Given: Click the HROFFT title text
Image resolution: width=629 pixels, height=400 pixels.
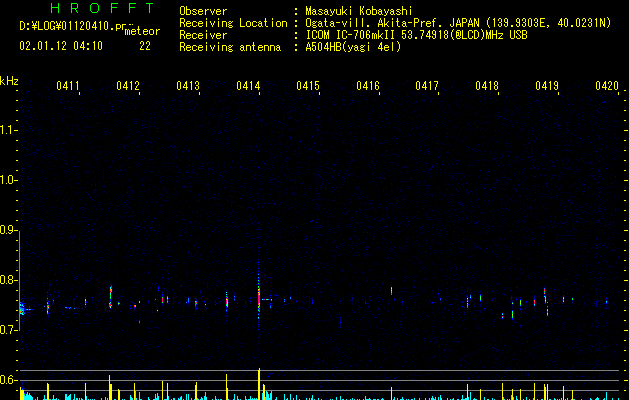Looking at the screenshot, I should [102, 8].
